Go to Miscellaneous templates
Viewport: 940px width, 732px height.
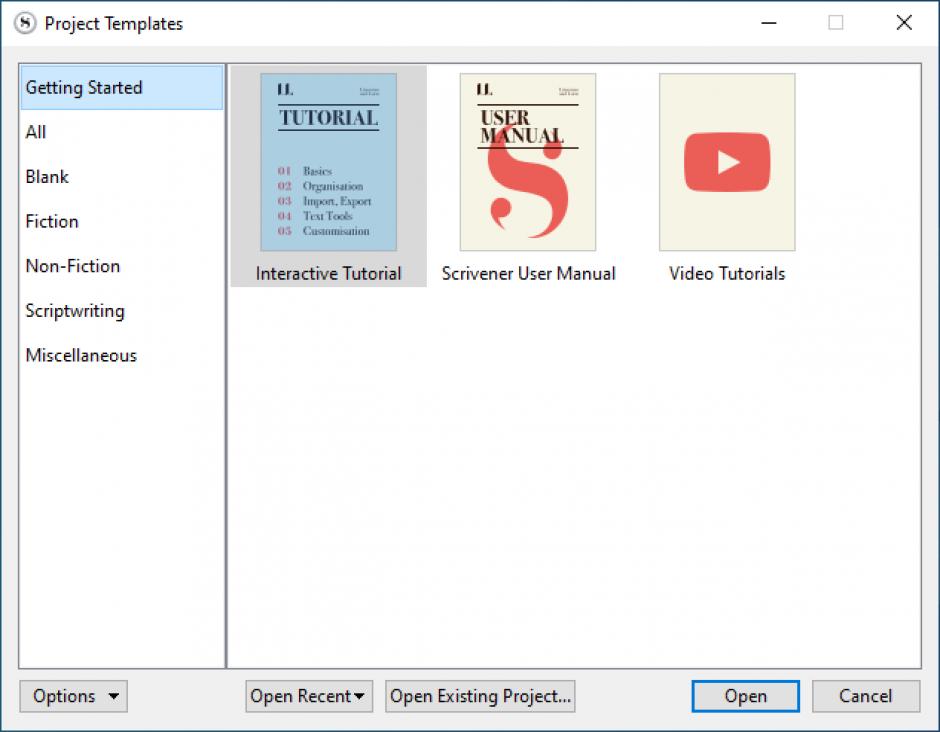pyautogui.click(x=81, y=356)
